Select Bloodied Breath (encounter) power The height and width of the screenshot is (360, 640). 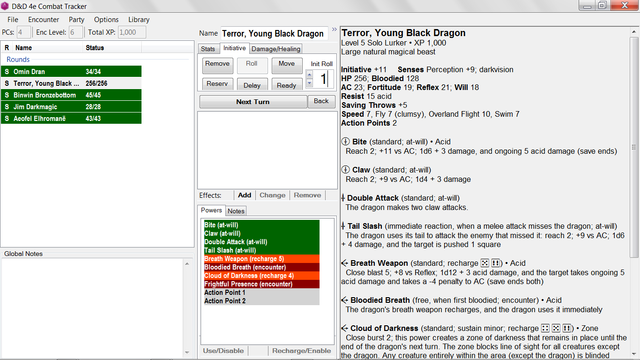[x=262, y=267]
